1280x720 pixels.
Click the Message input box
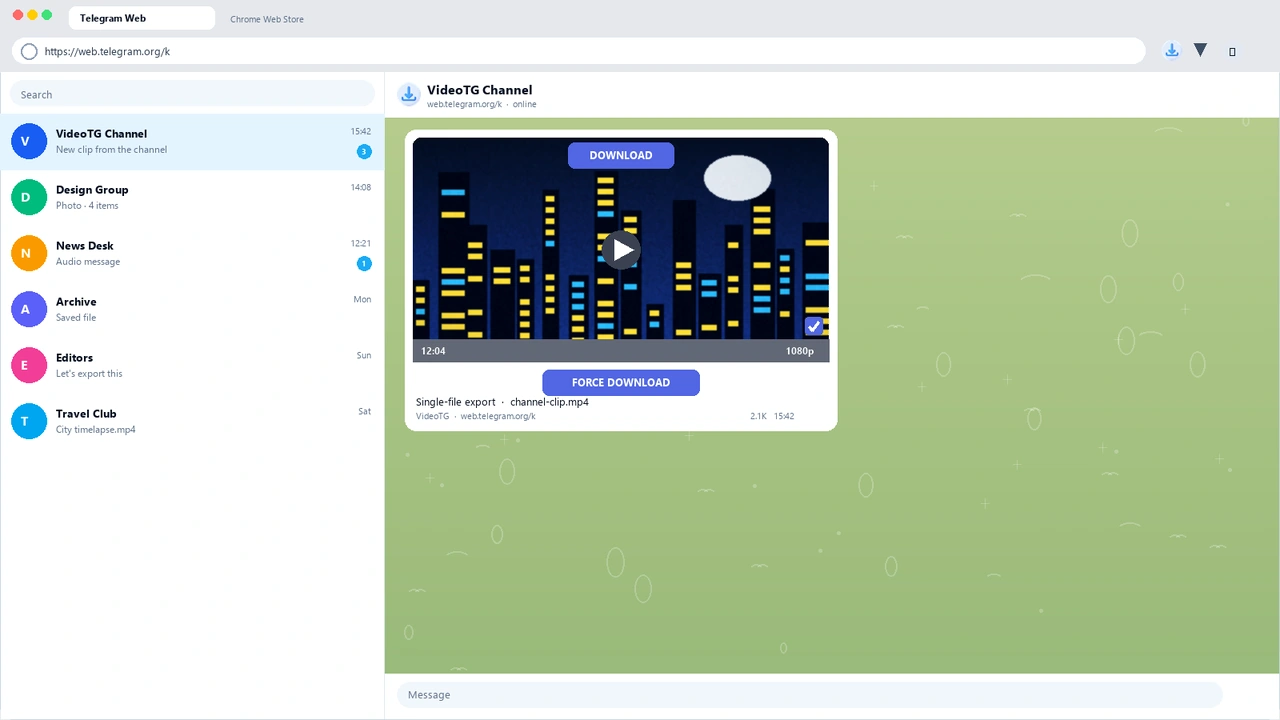[809, 695]
